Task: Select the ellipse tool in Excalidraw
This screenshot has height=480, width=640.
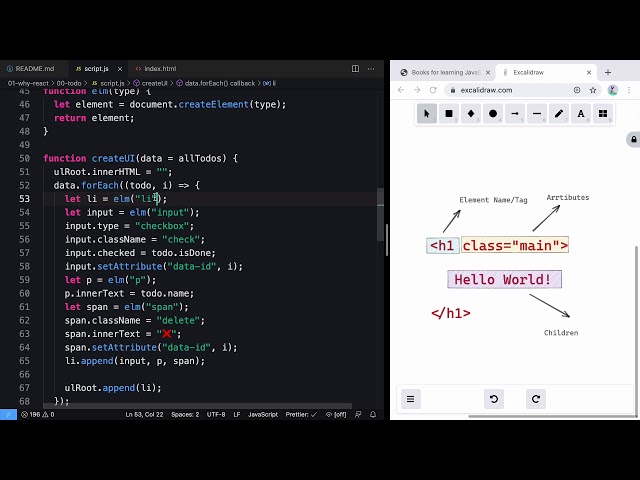Action: click(493, 114)
